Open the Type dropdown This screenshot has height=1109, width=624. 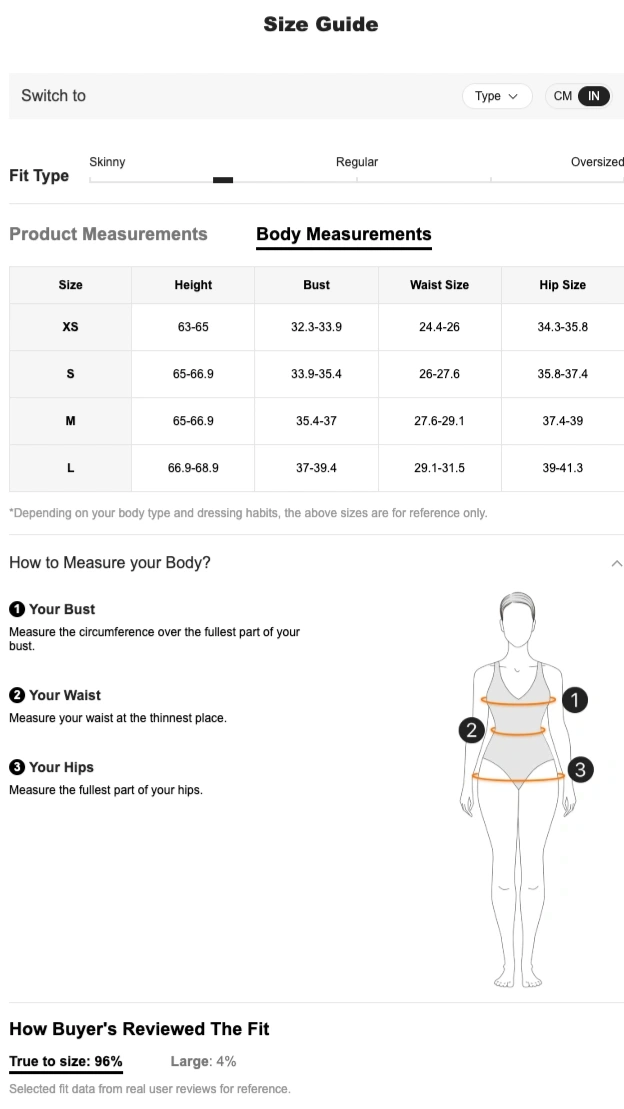point(497,96)
